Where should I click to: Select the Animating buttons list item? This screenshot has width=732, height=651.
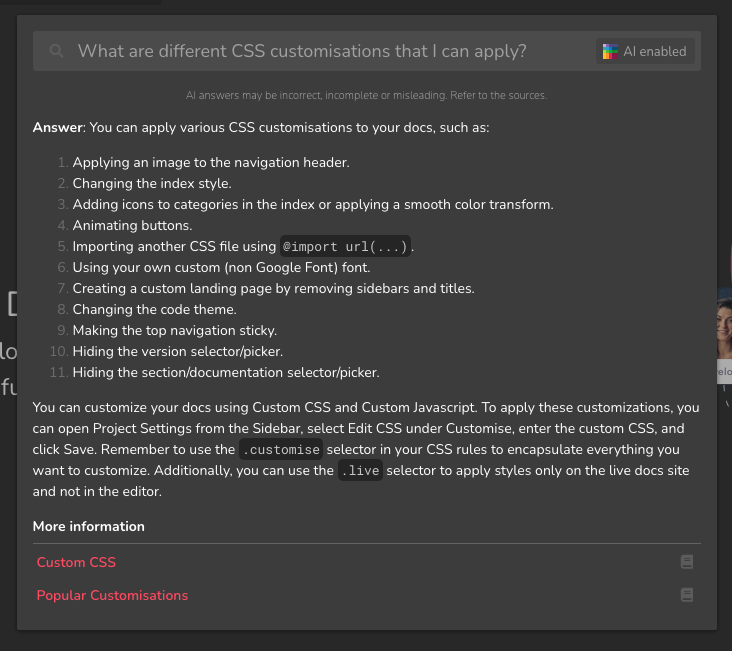[132, 225]
